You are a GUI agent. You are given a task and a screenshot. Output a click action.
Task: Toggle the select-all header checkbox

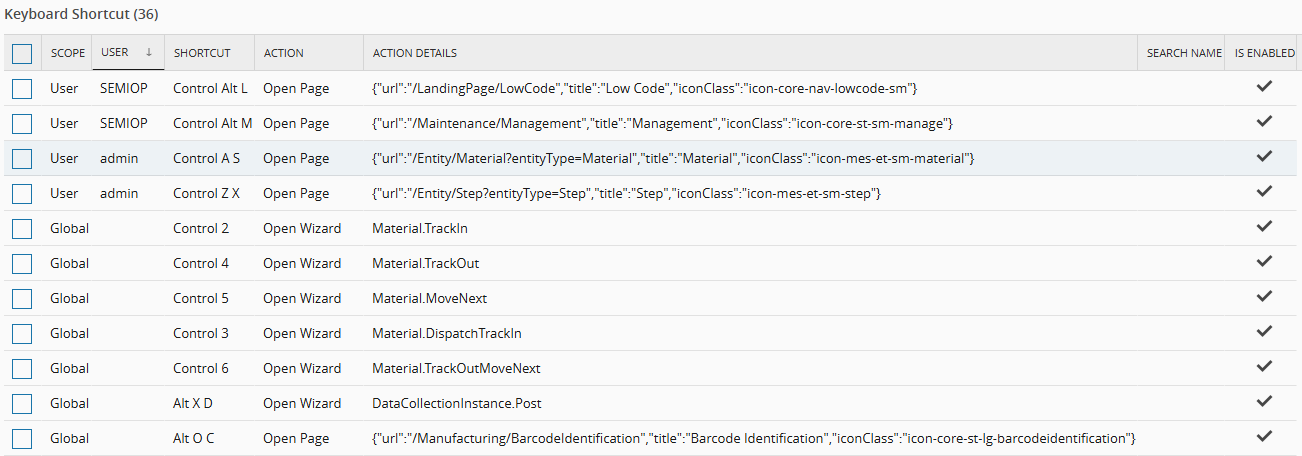pyautogui.click(x=22, y=54)
